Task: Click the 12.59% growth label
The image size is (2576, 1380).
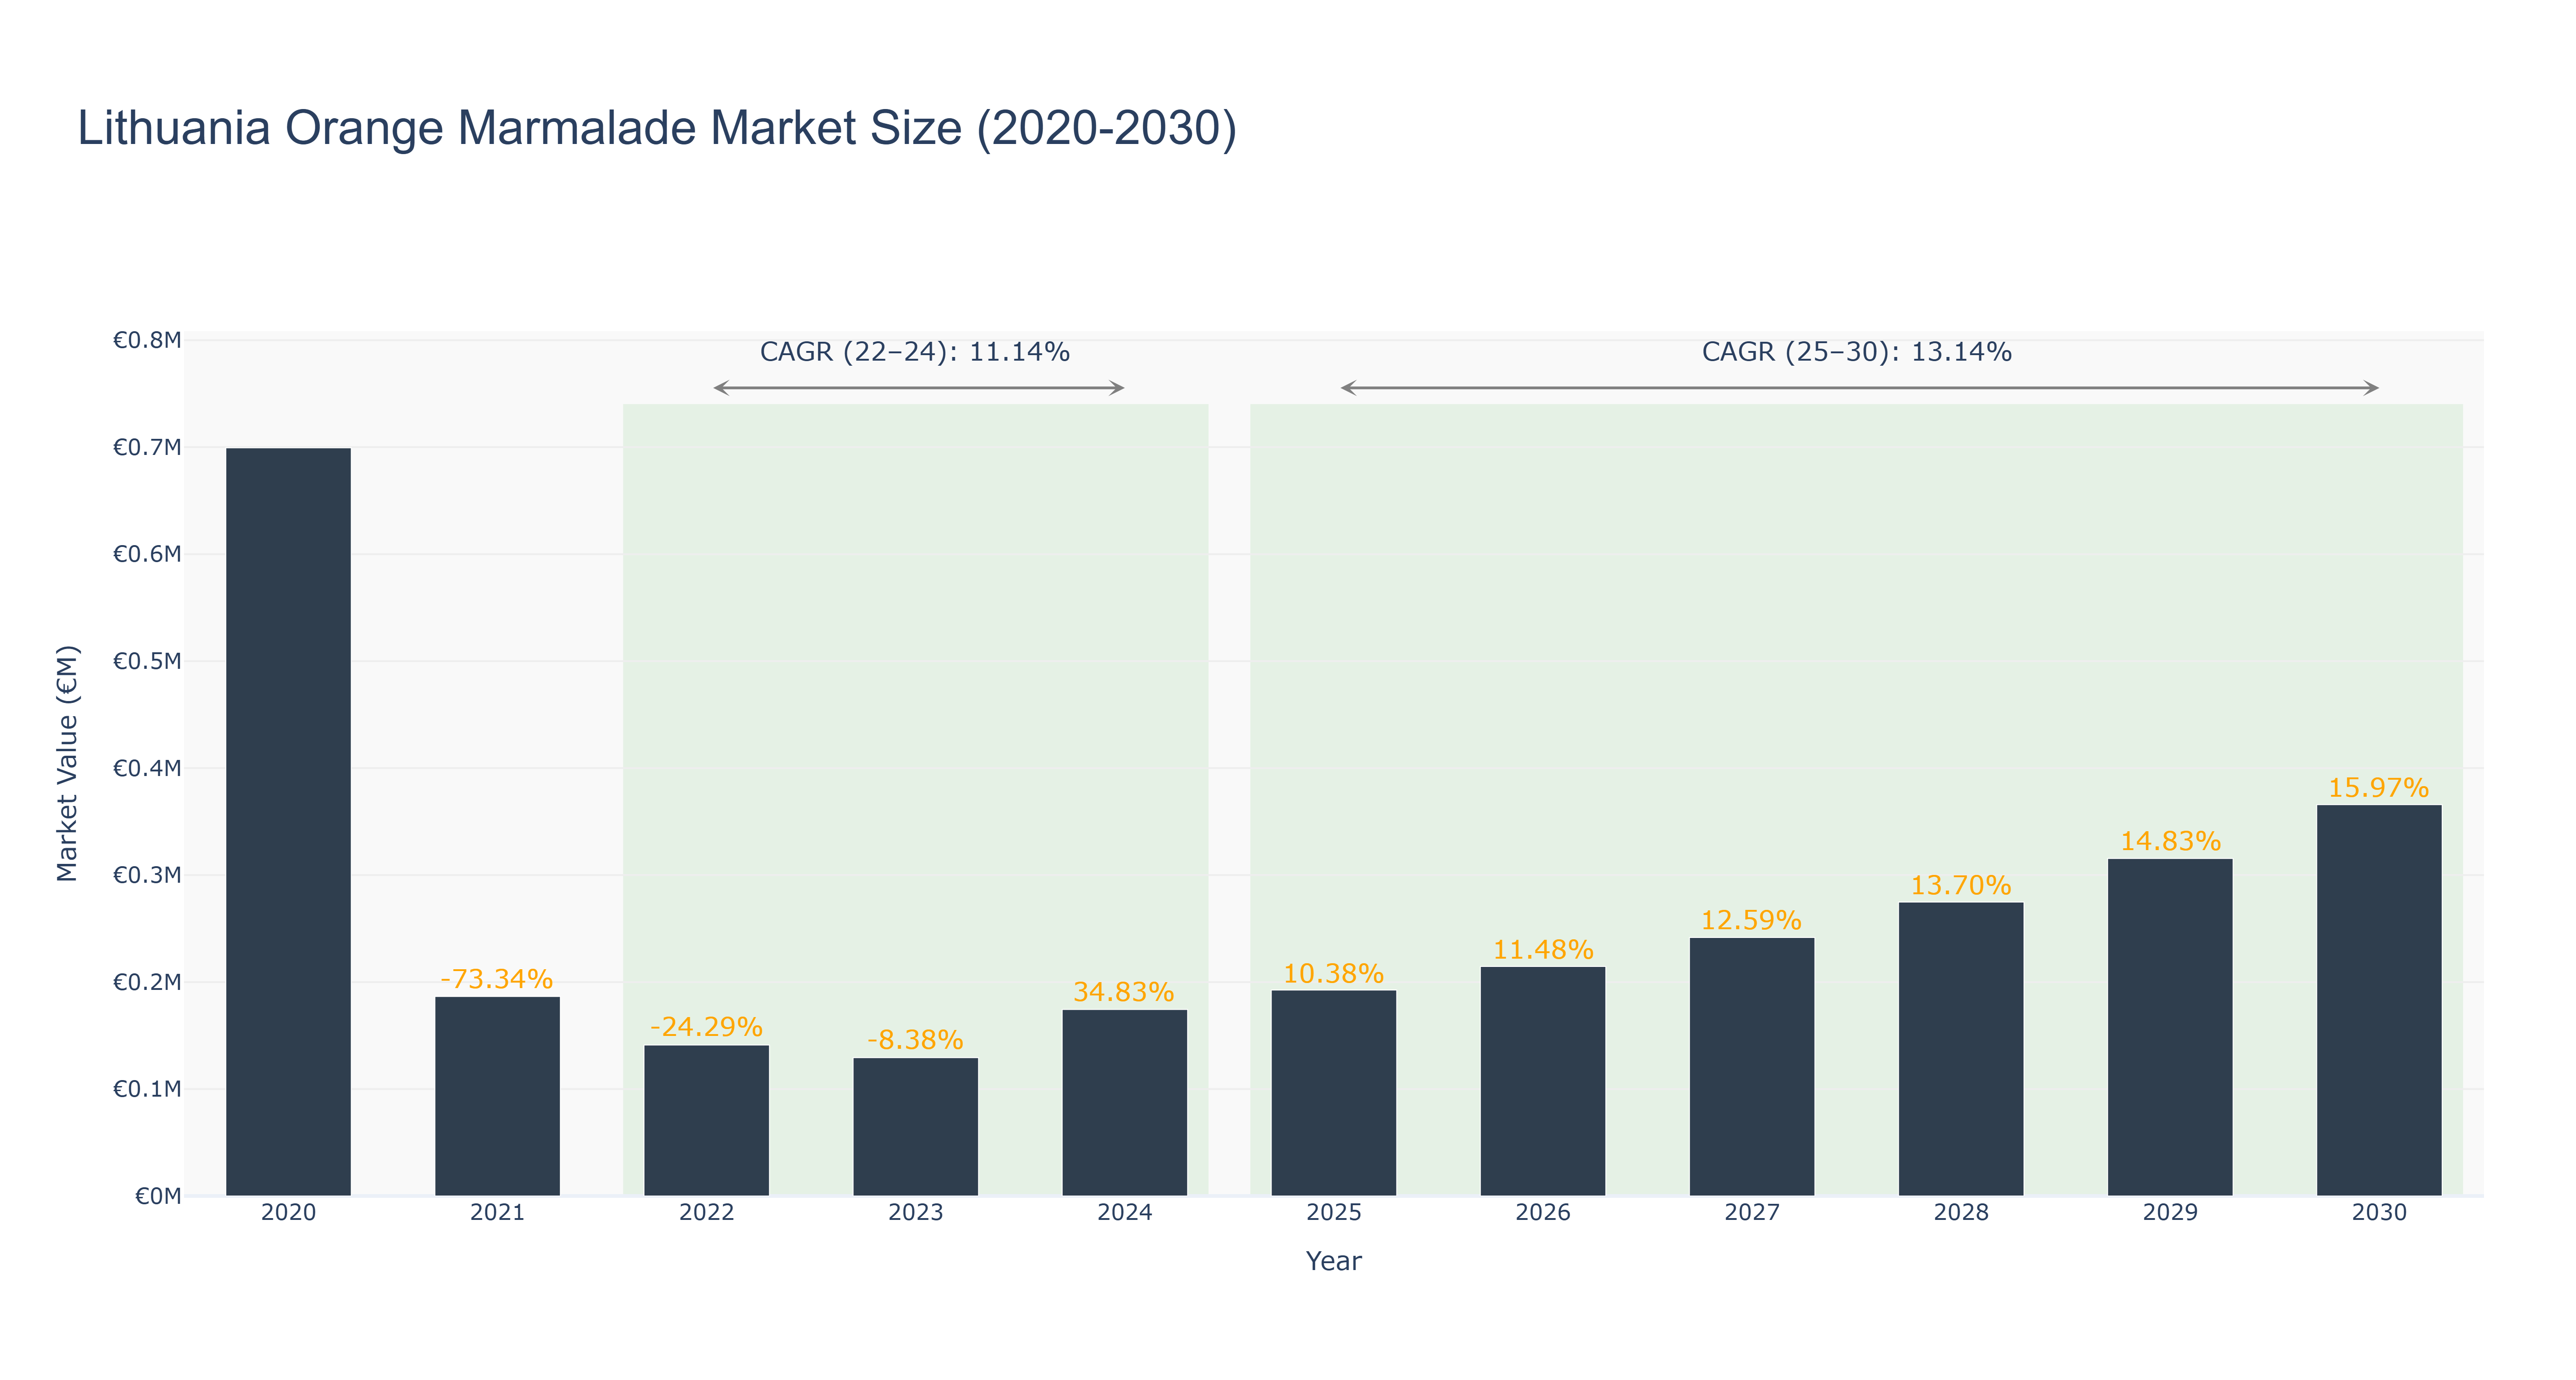Action: (1751, 920)
